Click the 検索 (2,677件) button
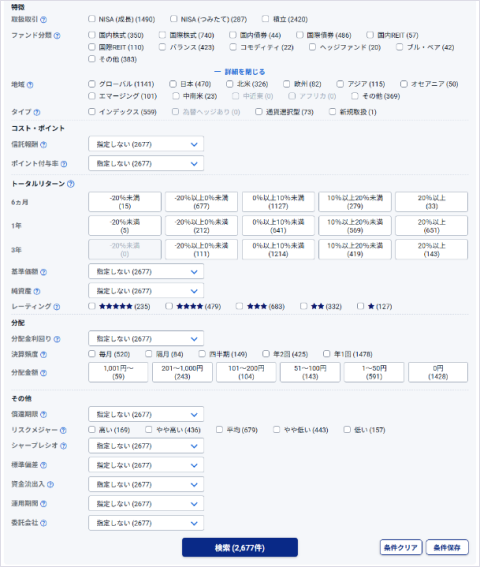 click(240, 547)
